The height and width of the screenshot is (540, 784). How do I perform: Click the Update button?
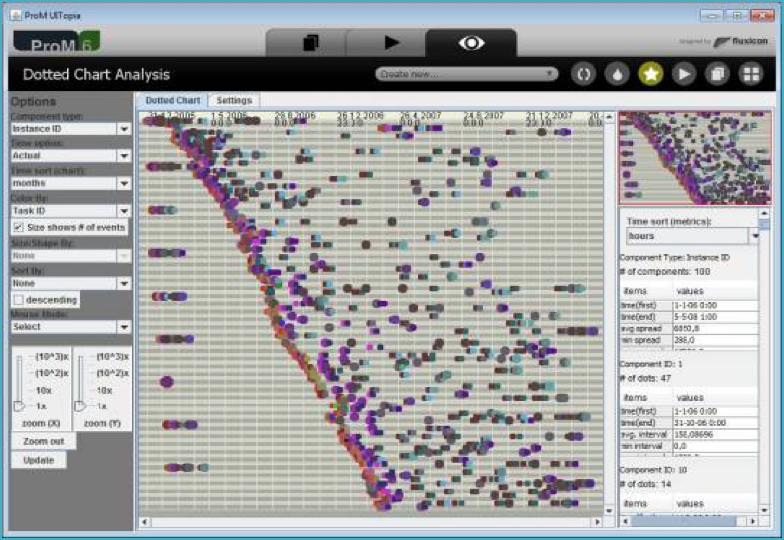point(38,460)
